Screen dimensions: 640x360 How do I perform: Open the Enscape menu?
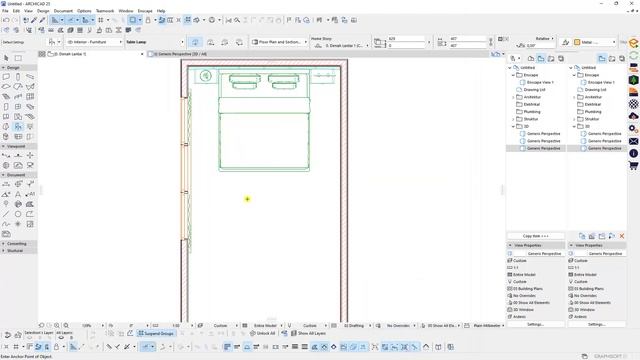[145, 11]
